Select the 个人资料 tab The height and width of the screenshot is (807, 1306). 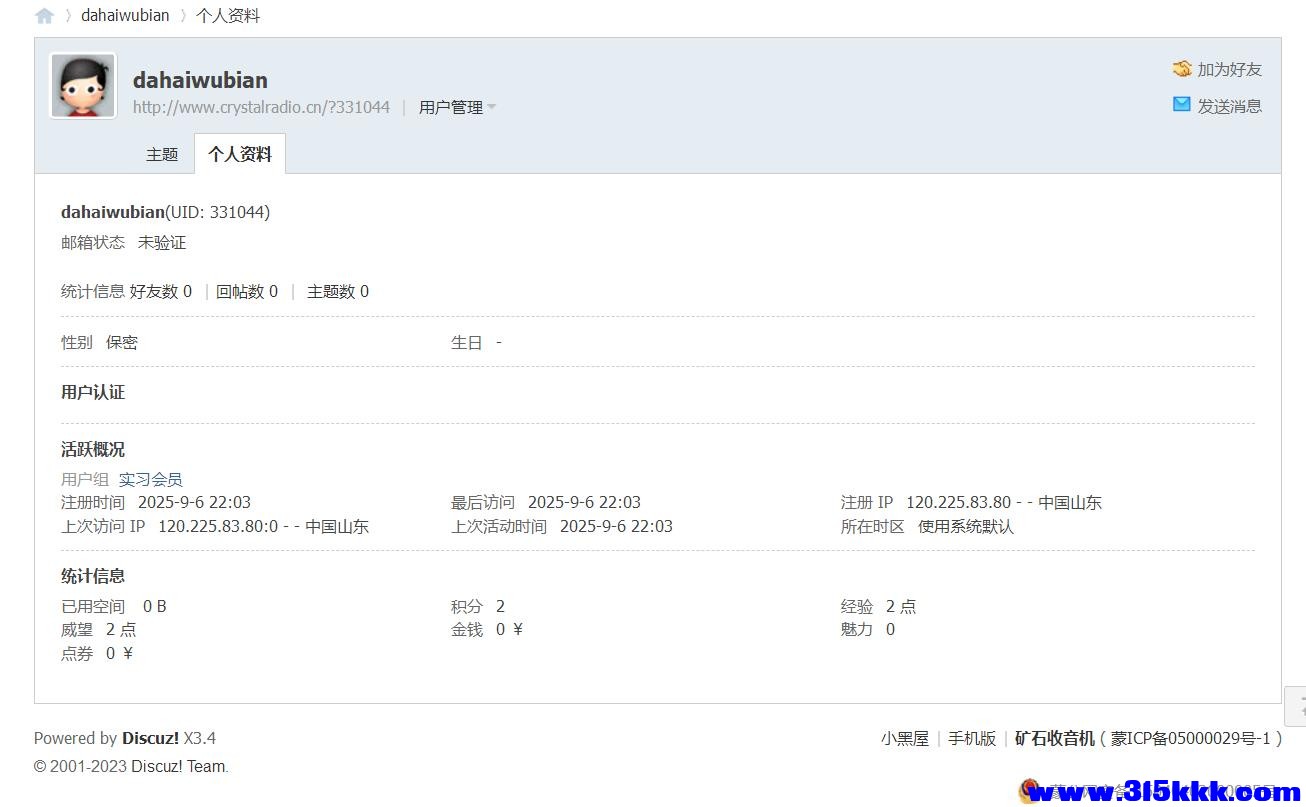[x=239, y=153]
